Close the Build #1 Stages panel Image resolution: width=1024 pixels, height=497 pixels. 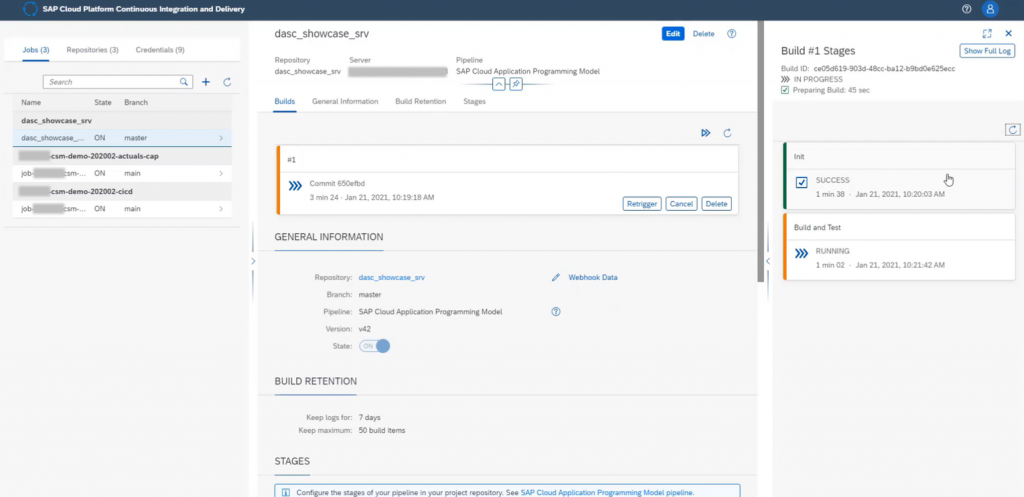click(1008, 33)
